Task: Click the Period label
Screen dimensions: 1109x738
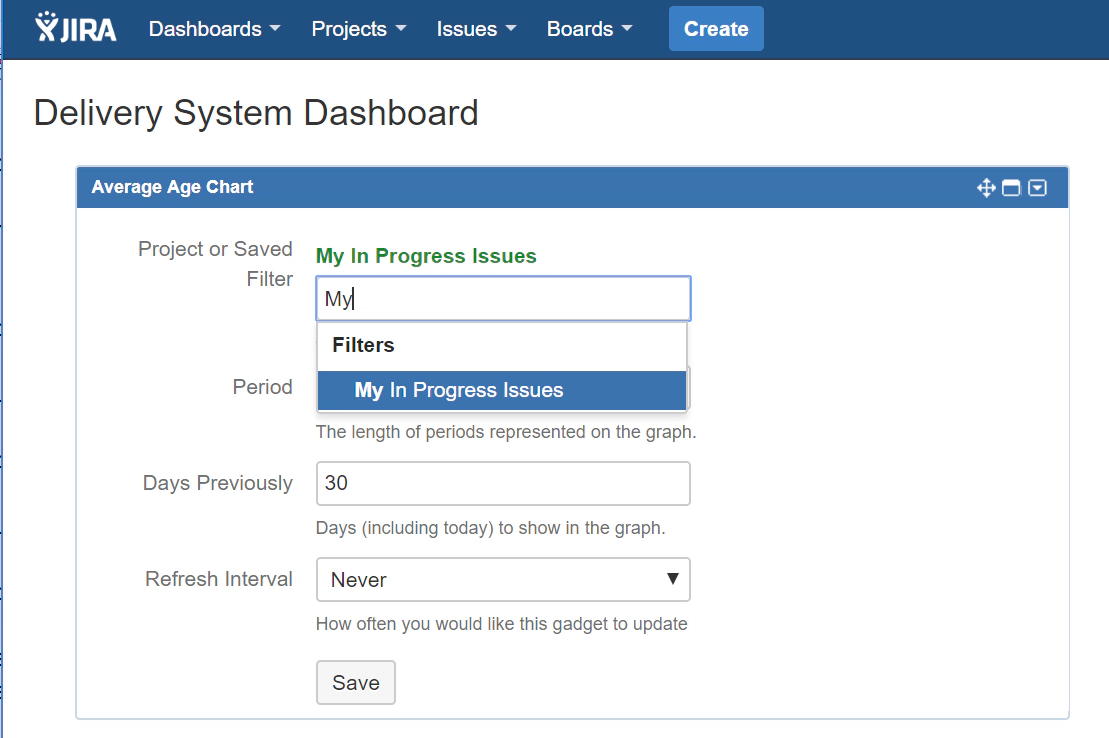Action: (x=262, y=387)
